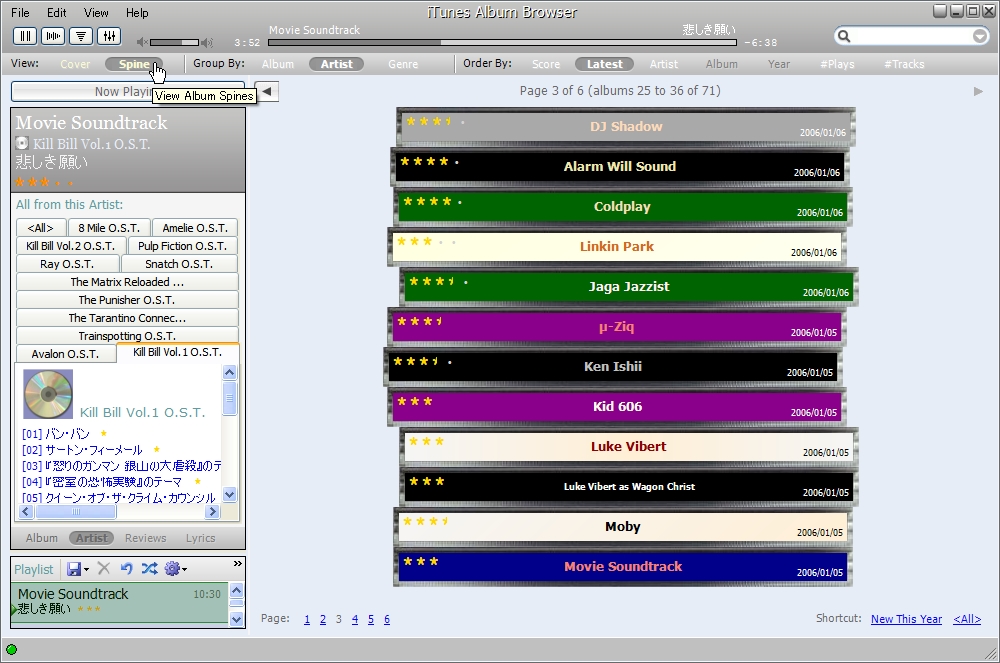Click the playlist scroll up arrow

pyautogui.click(x=236, y=590)
